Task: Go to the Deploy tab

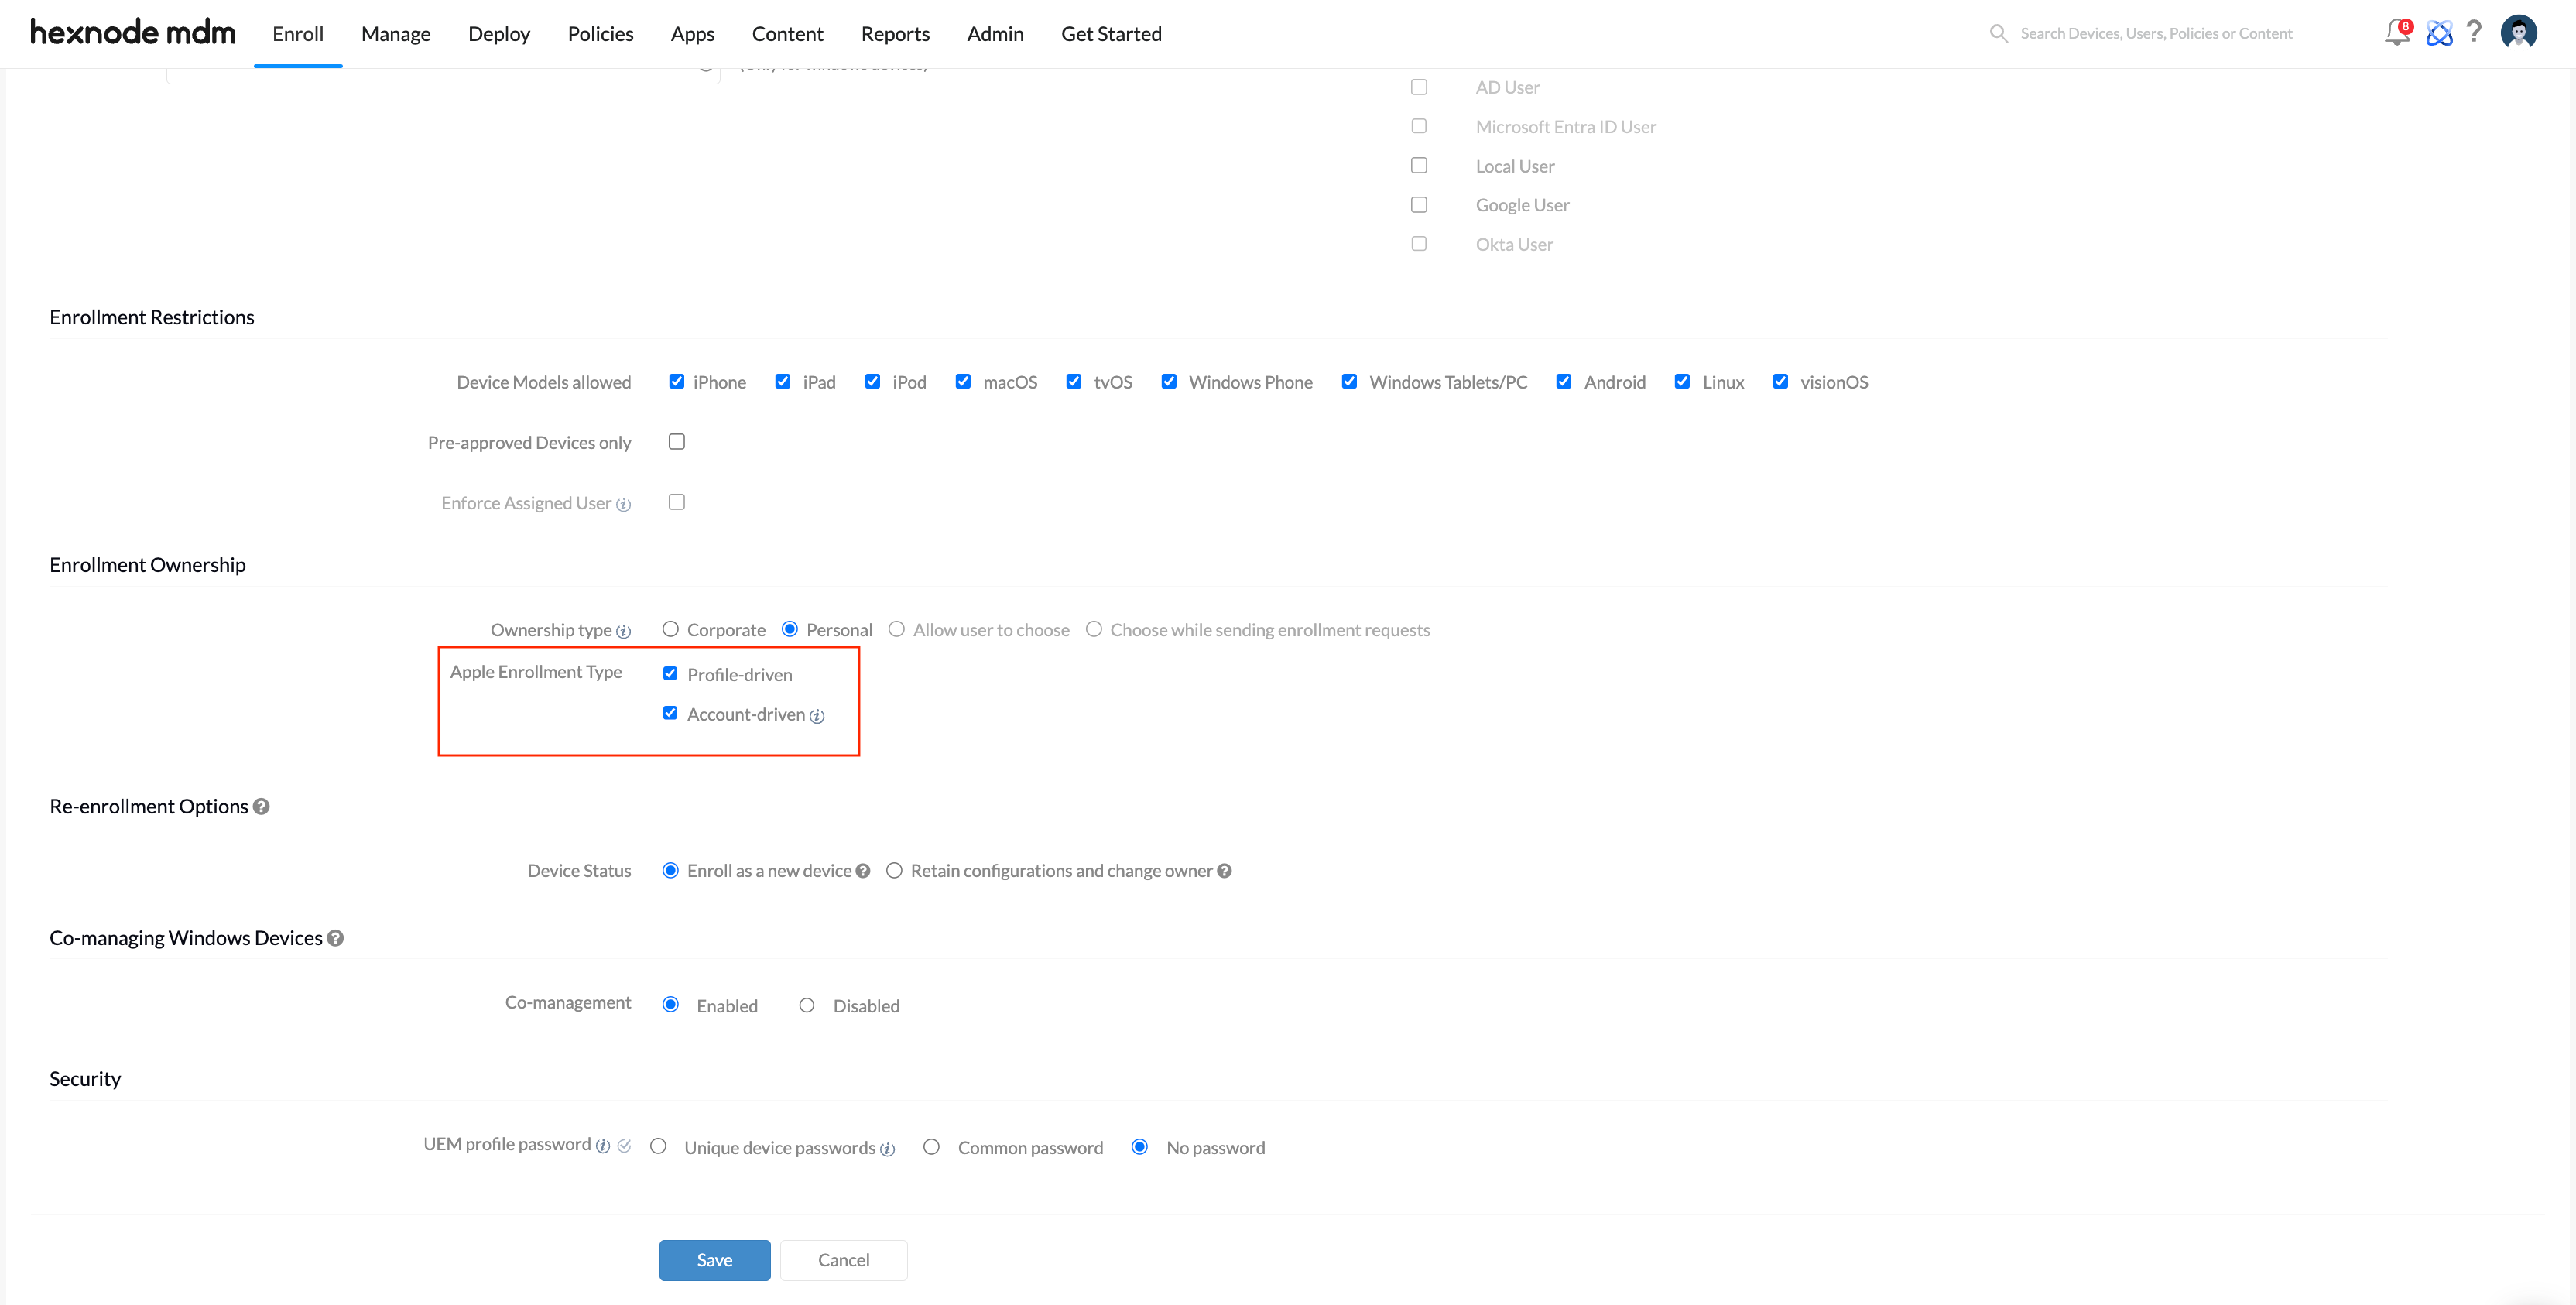Action: [x=499, y=33]
